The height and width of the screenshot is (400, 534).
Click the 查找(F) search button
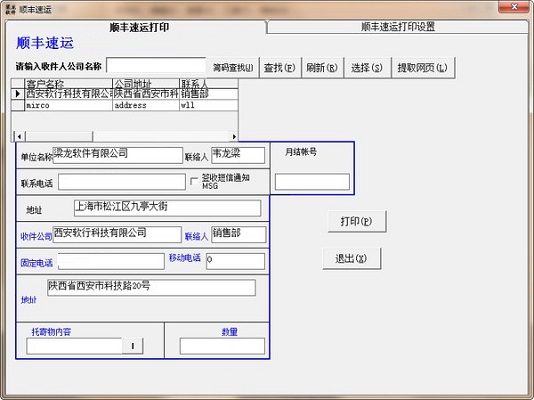point(280,68)
